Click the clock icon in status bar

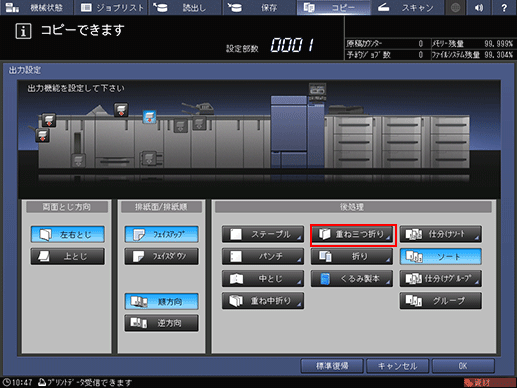(x=7, y=382)
